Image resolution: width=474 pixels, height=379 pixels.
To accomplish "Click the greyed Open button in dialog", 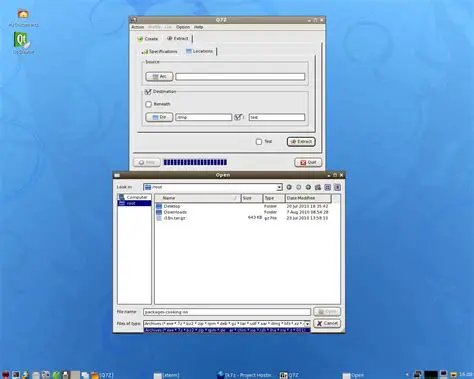I will [x=327, y=312].
